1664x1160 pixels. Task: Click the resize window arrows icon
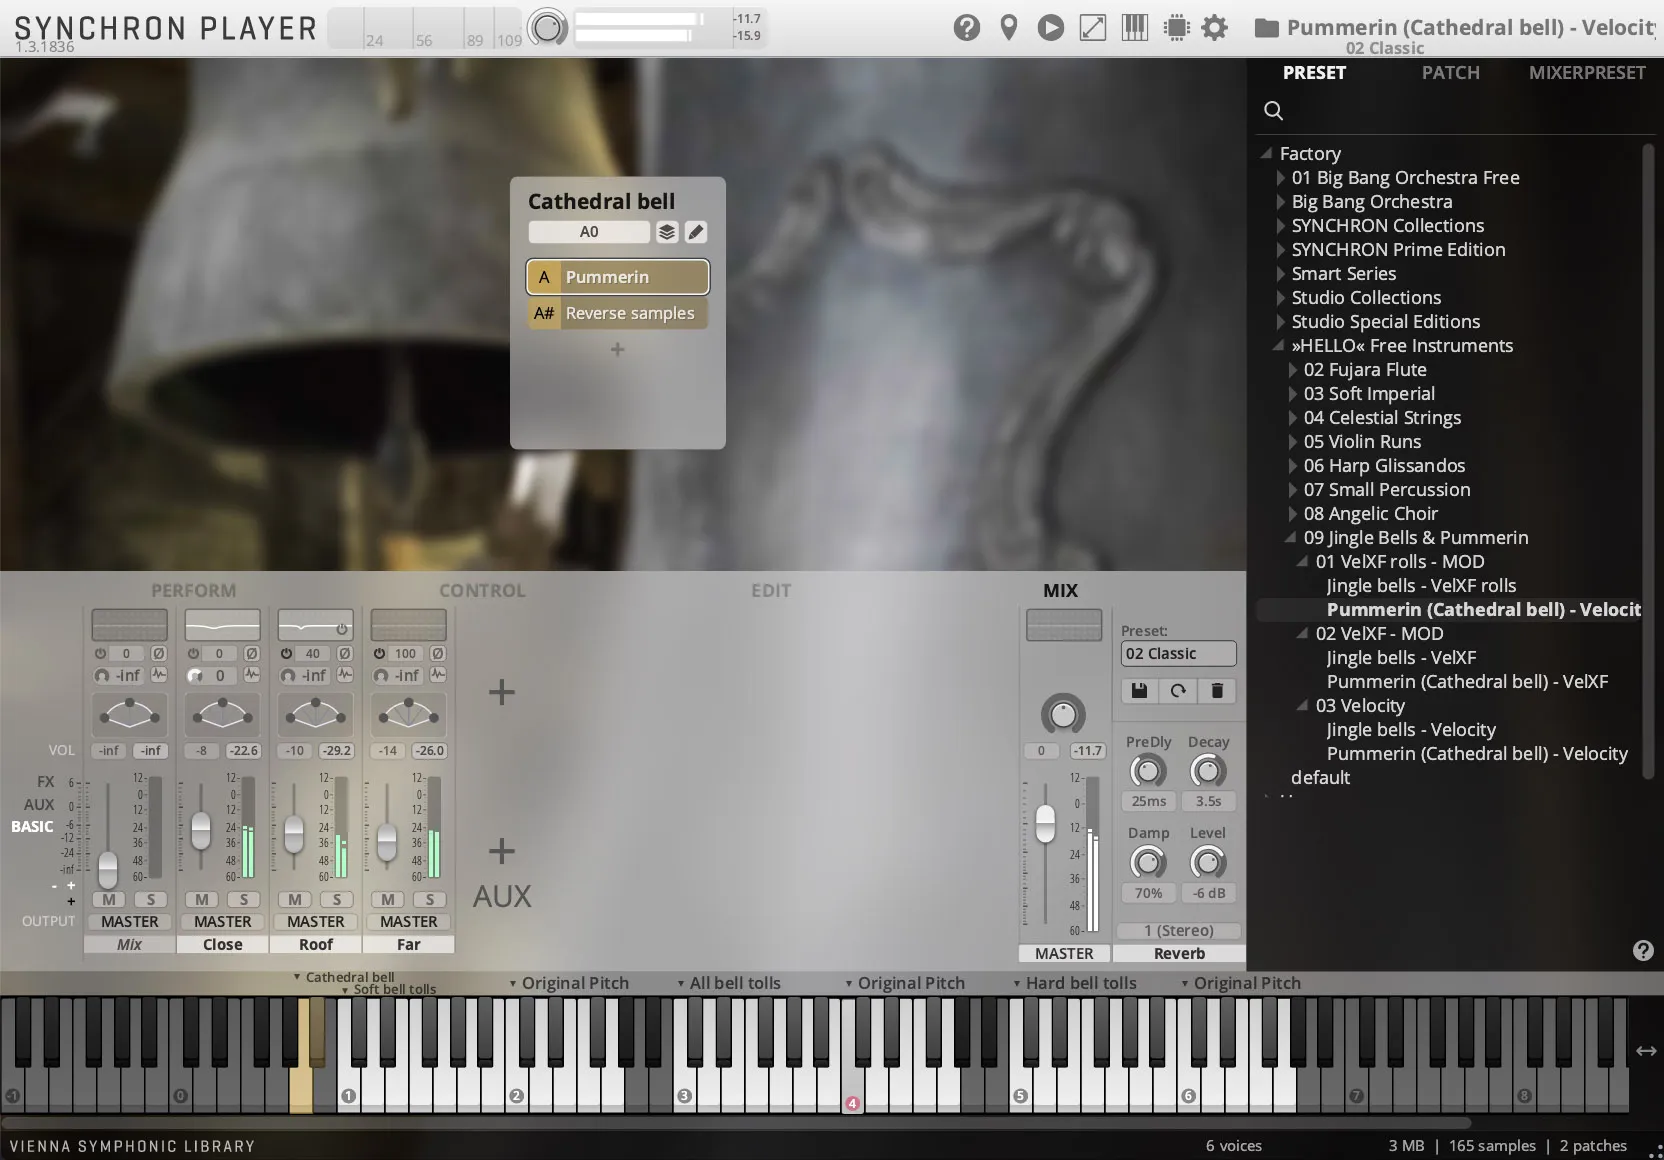pyautogui.click(x=1093, y=28)
